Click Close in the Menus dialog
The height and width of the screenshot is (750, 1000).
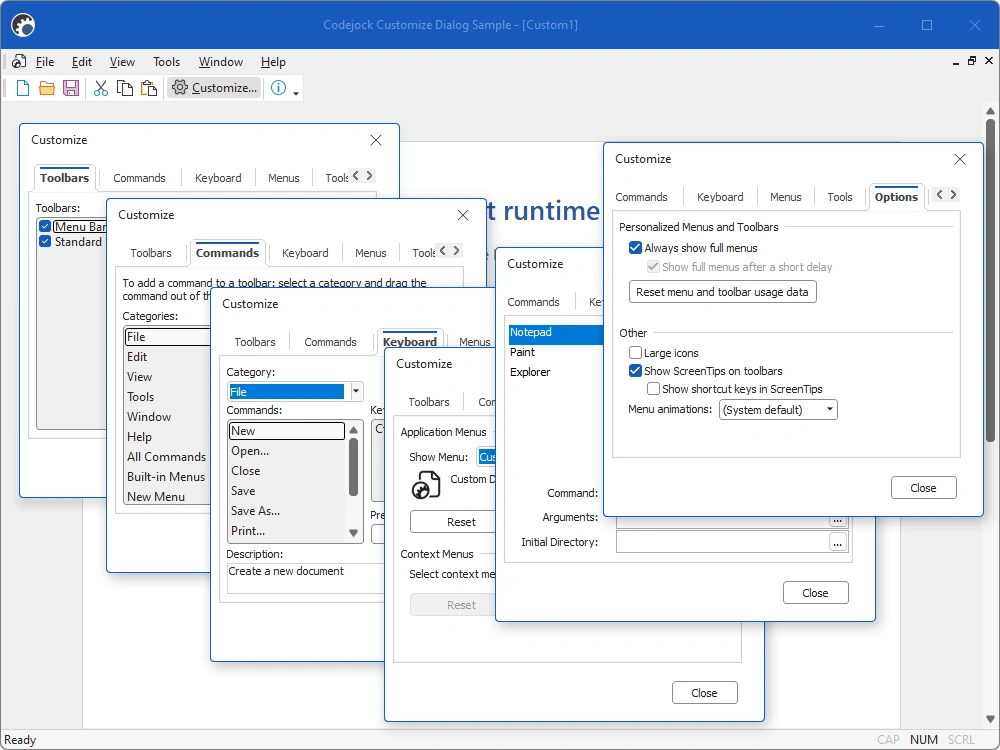pos(704,693)
